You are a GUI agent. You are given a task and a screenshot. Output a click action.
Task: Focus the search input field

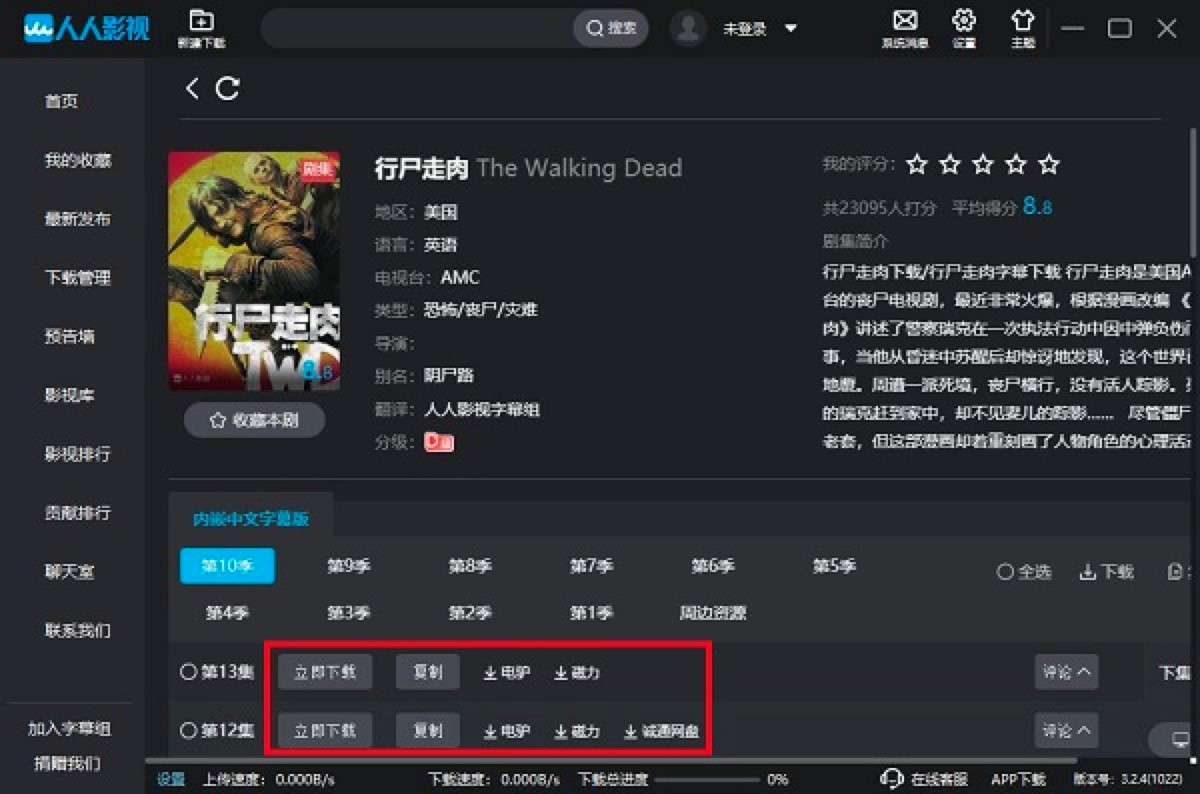click(418, 28)
